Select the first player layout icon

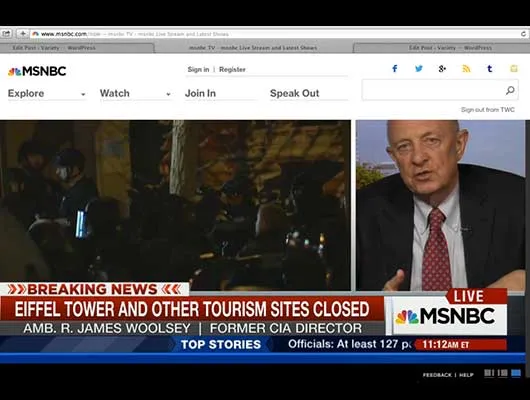click(489, 373)
